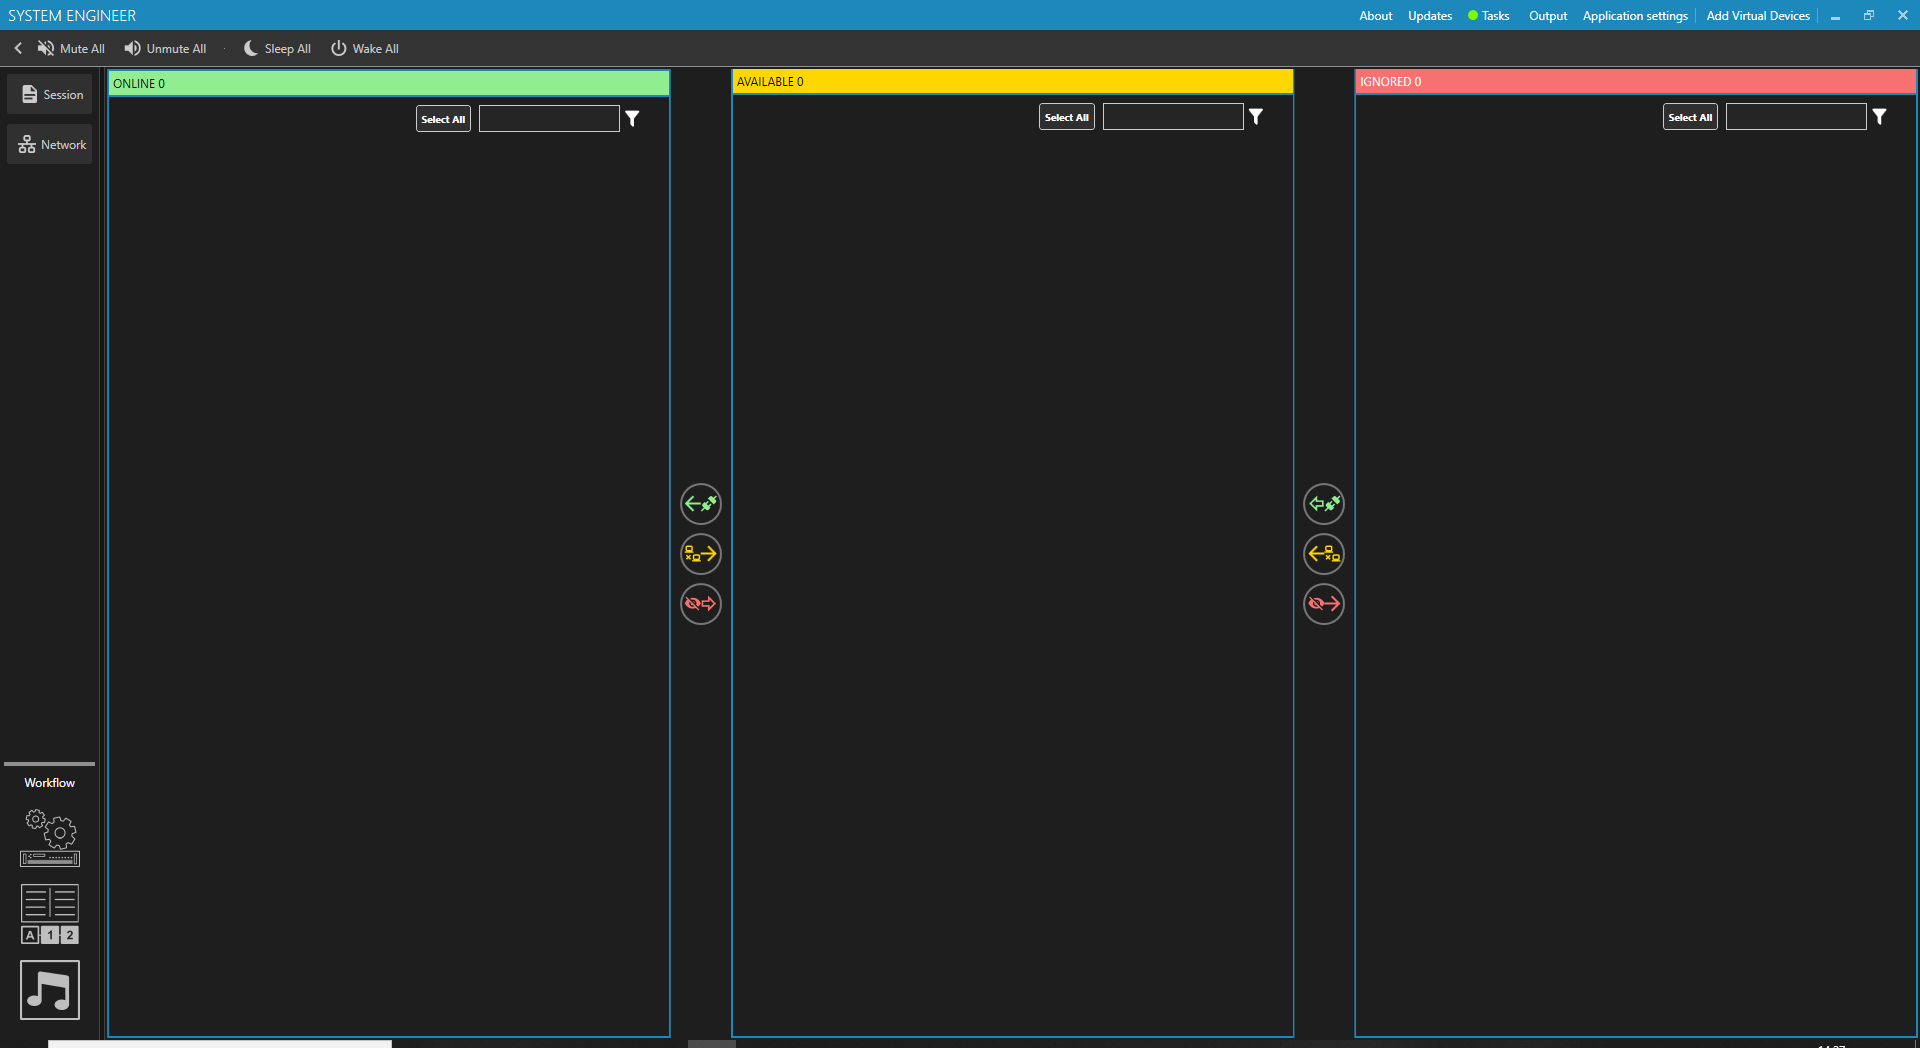The width and height of the screenshot is (1920, 1048).
Task: Click Sleep All in toolbar
Action: tap(277, 48)
